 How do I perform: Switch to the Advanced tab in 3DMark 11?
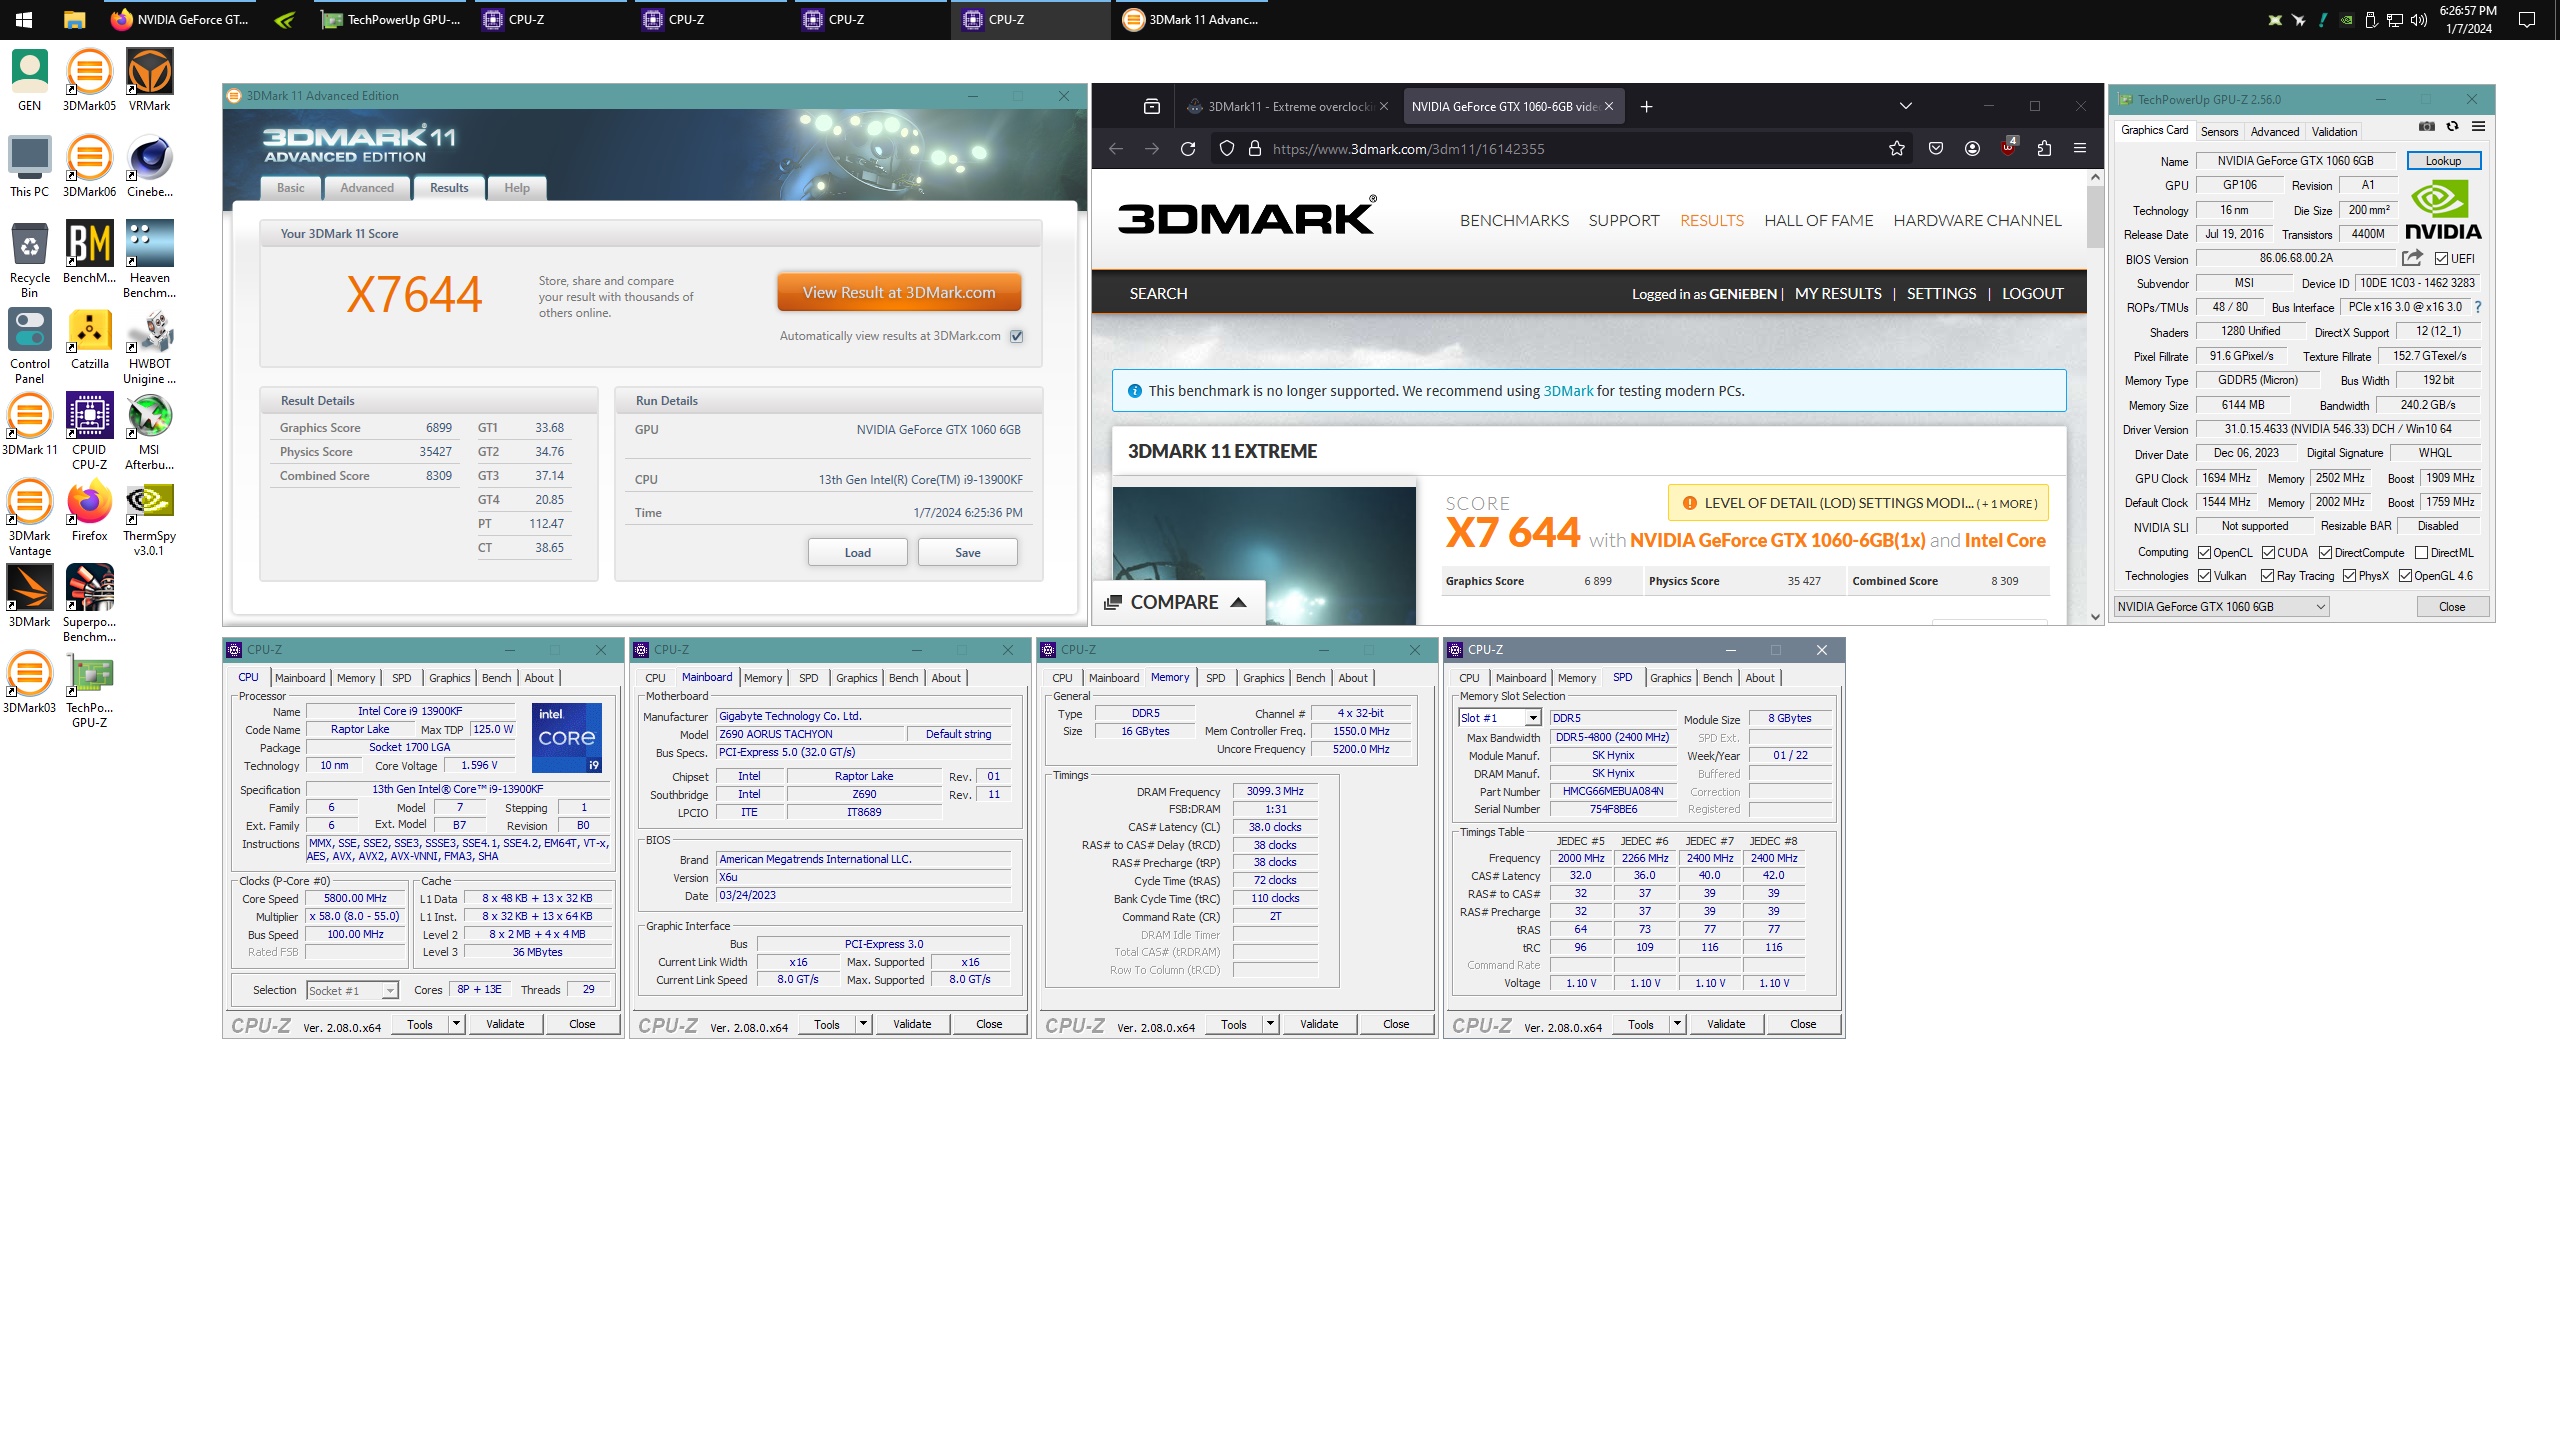(x=367, y=188)
